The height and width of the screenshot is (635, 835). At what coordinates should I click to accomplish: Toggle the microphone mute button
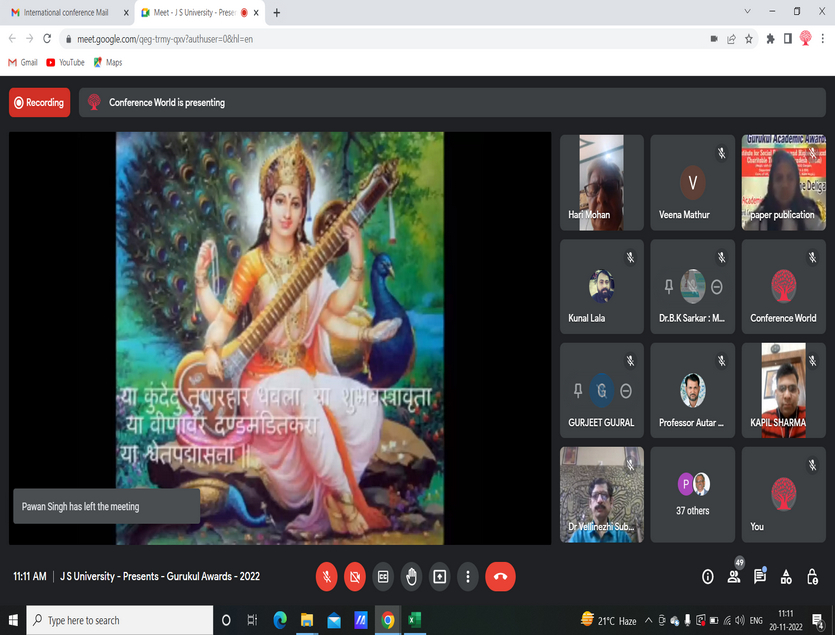[326, 576]
